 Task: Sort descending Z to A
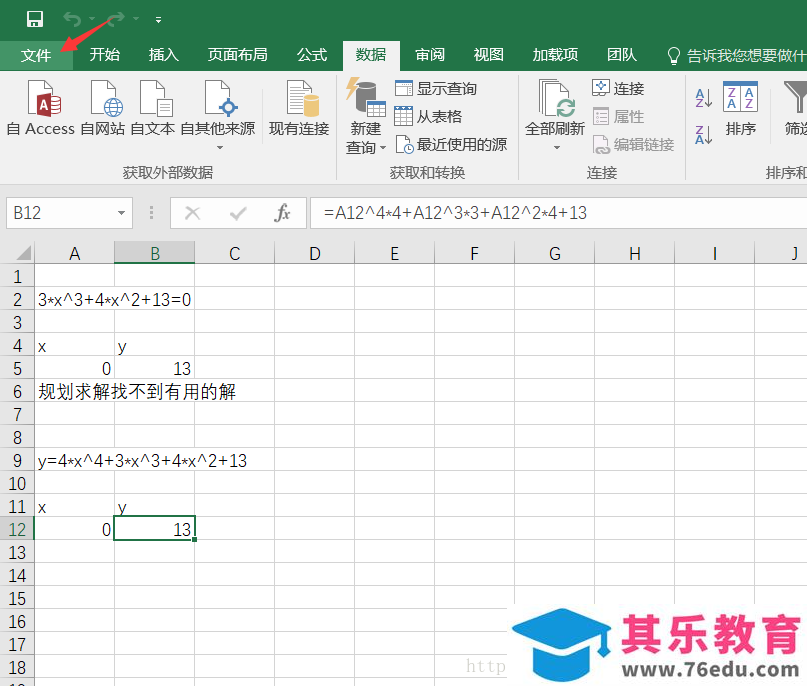(704, 135)
